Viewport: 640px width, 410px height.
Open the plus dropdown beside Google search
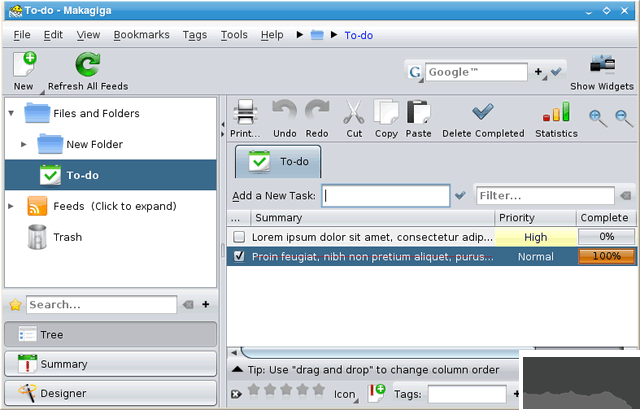click(x=540, y=73)
